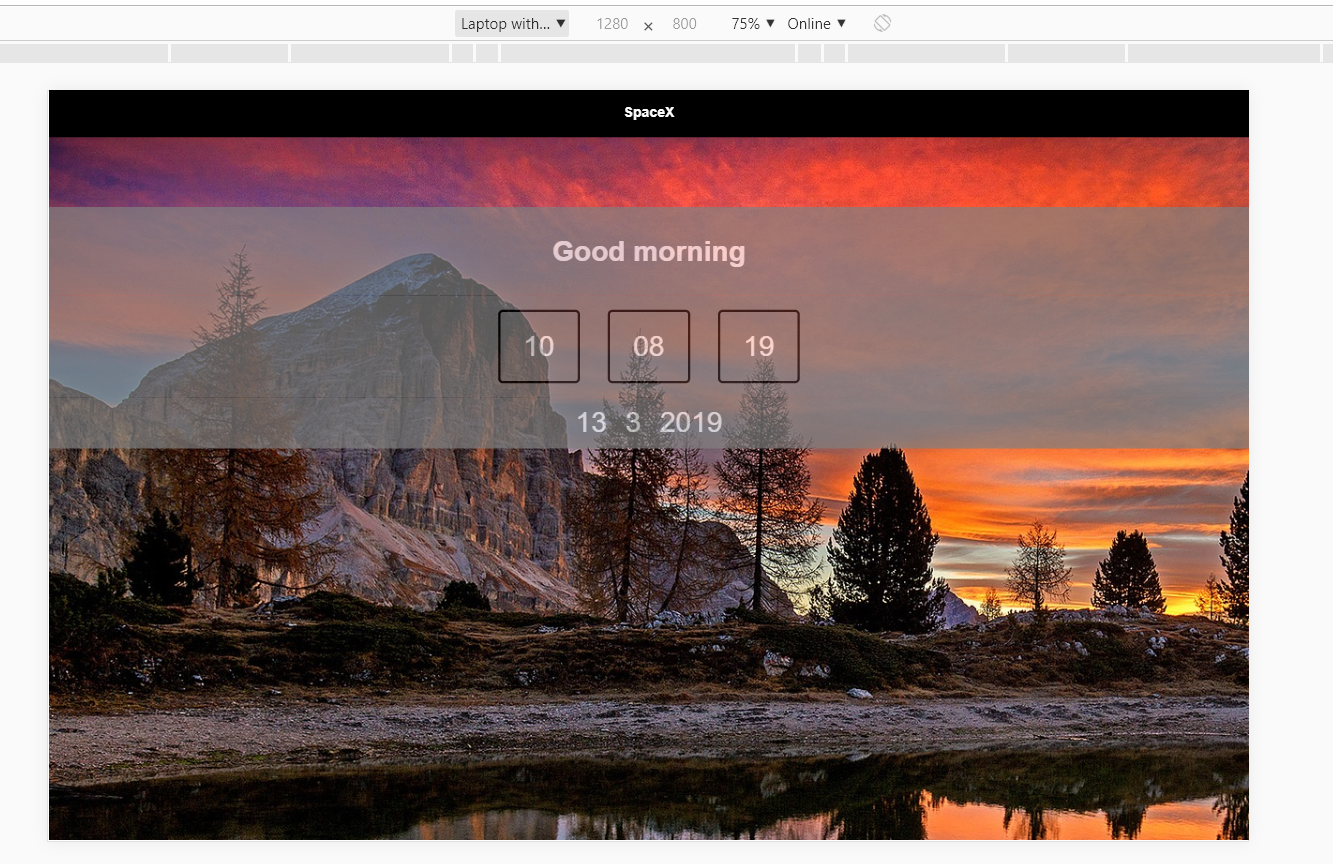
Task: Click the seconds box showing 19
Action: [x=759, y=346]
